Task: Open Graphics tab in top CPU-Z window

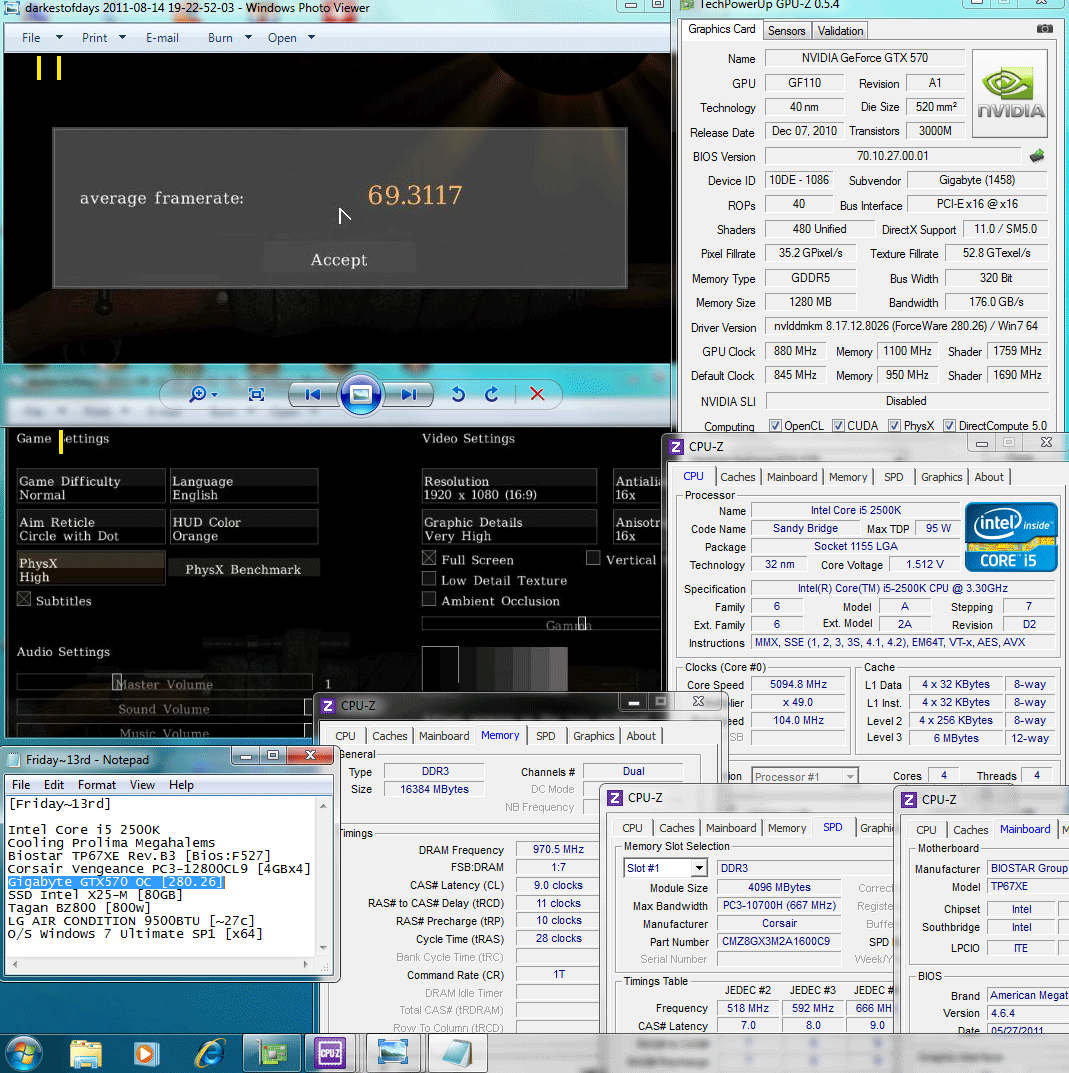Action: click(941, 477)
